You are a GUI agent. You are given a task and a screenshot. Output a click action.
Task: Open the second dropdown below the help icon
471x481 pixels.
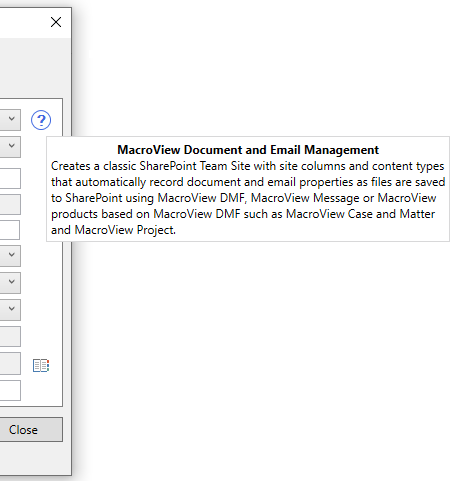(10, 147)
